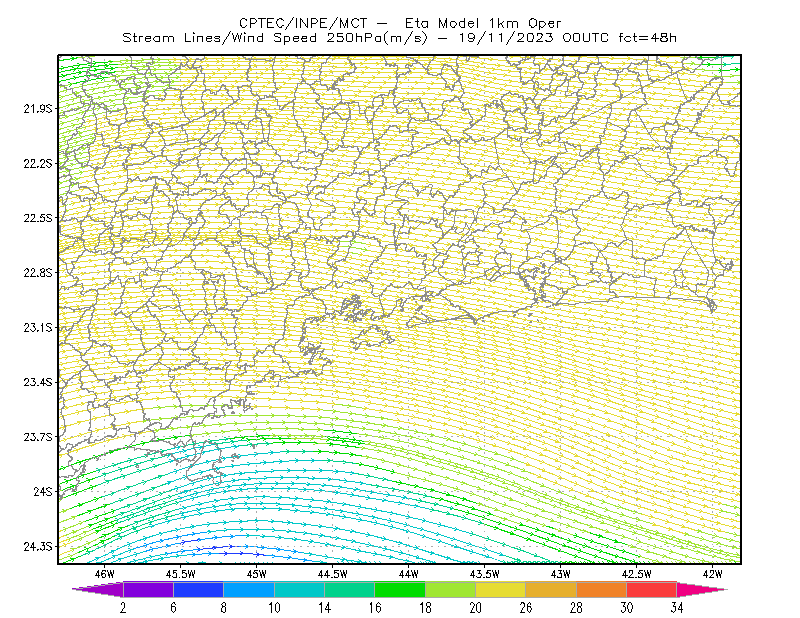Image resolution: width=800 pixels, height=618 pixels.
Task: Select the teal-green swatch between 14 and 16
Action: coord(349,589)
